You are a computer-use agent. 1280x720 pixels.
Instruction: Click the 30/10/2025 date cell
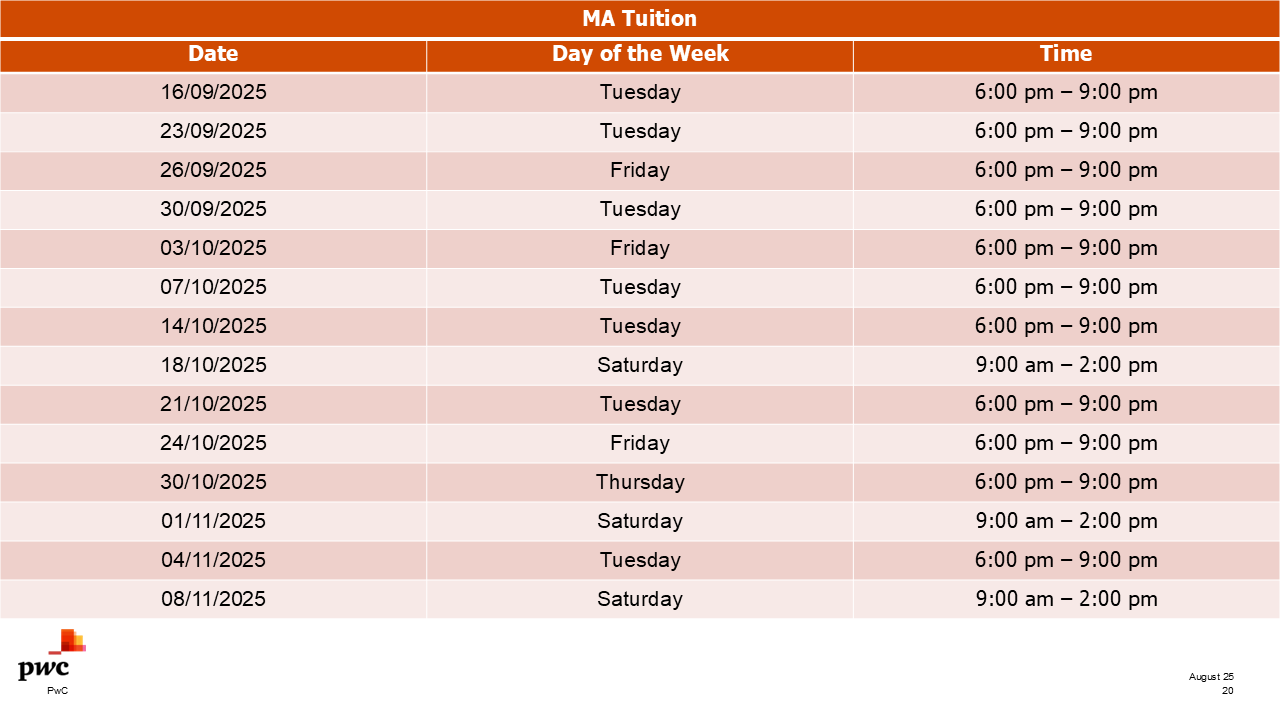214,482
